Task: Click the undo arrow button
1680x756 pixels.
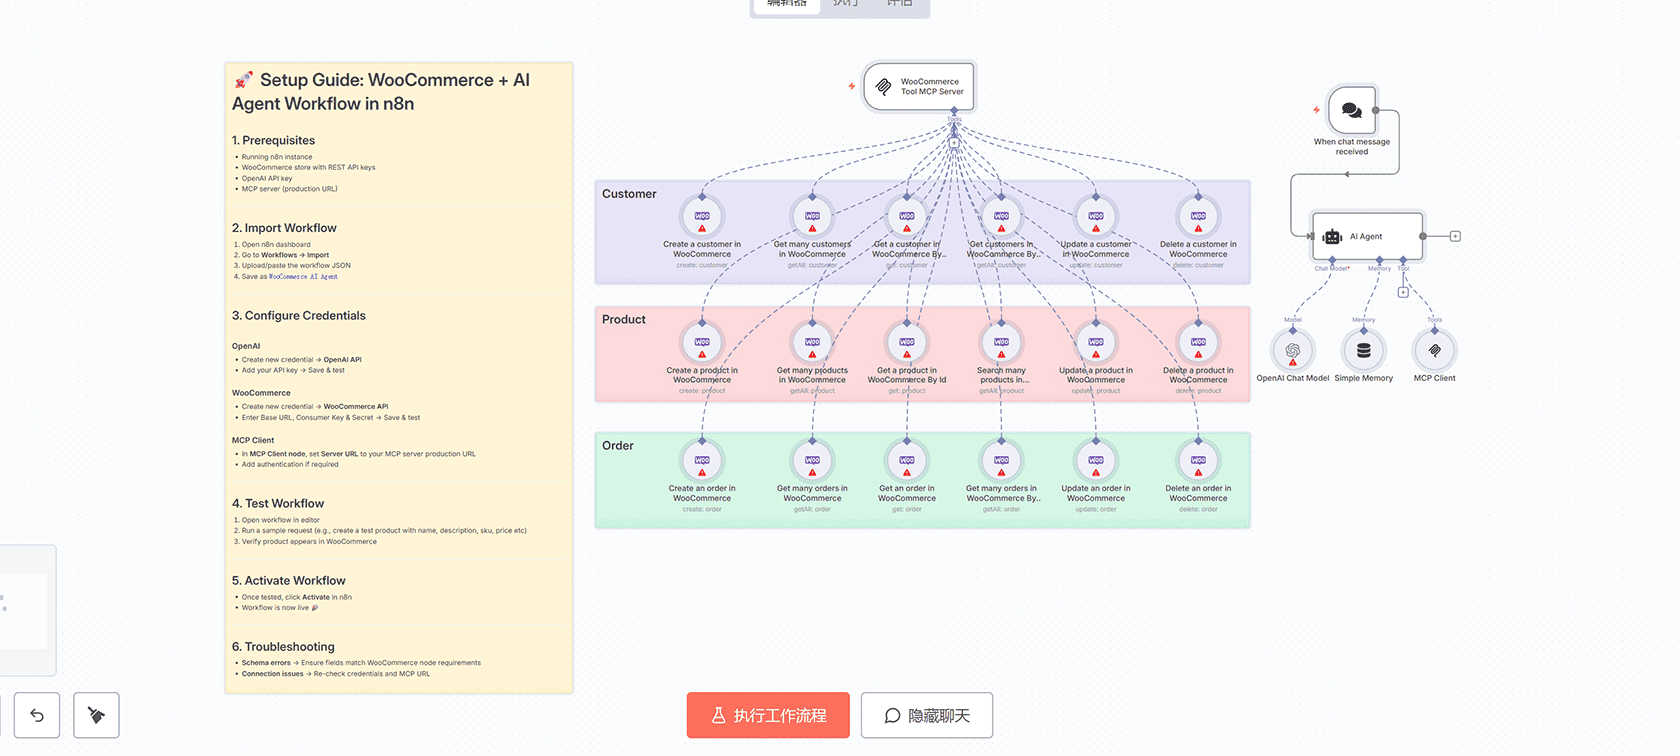Action: (37, 715)
